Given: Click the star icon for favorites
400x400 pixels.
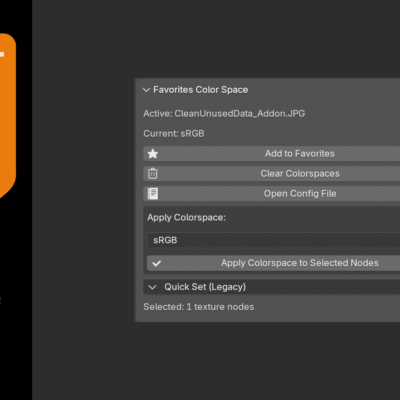Looking at the screenshot, I should point(153,154).
